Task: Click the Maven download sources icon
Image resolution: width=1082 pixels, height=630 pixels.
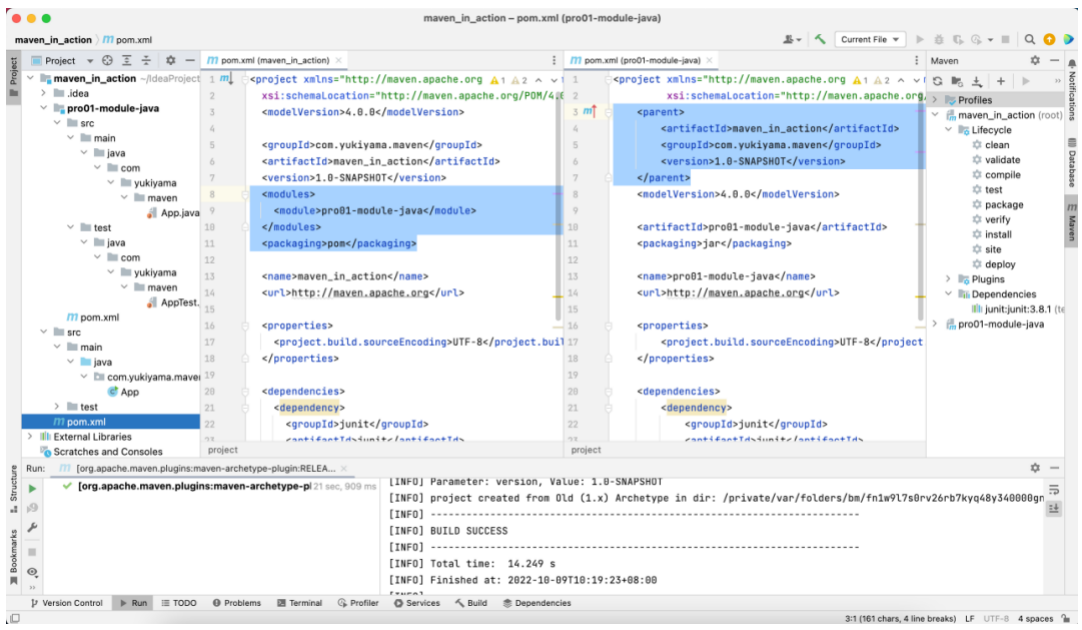Action: tap(977, 81)
